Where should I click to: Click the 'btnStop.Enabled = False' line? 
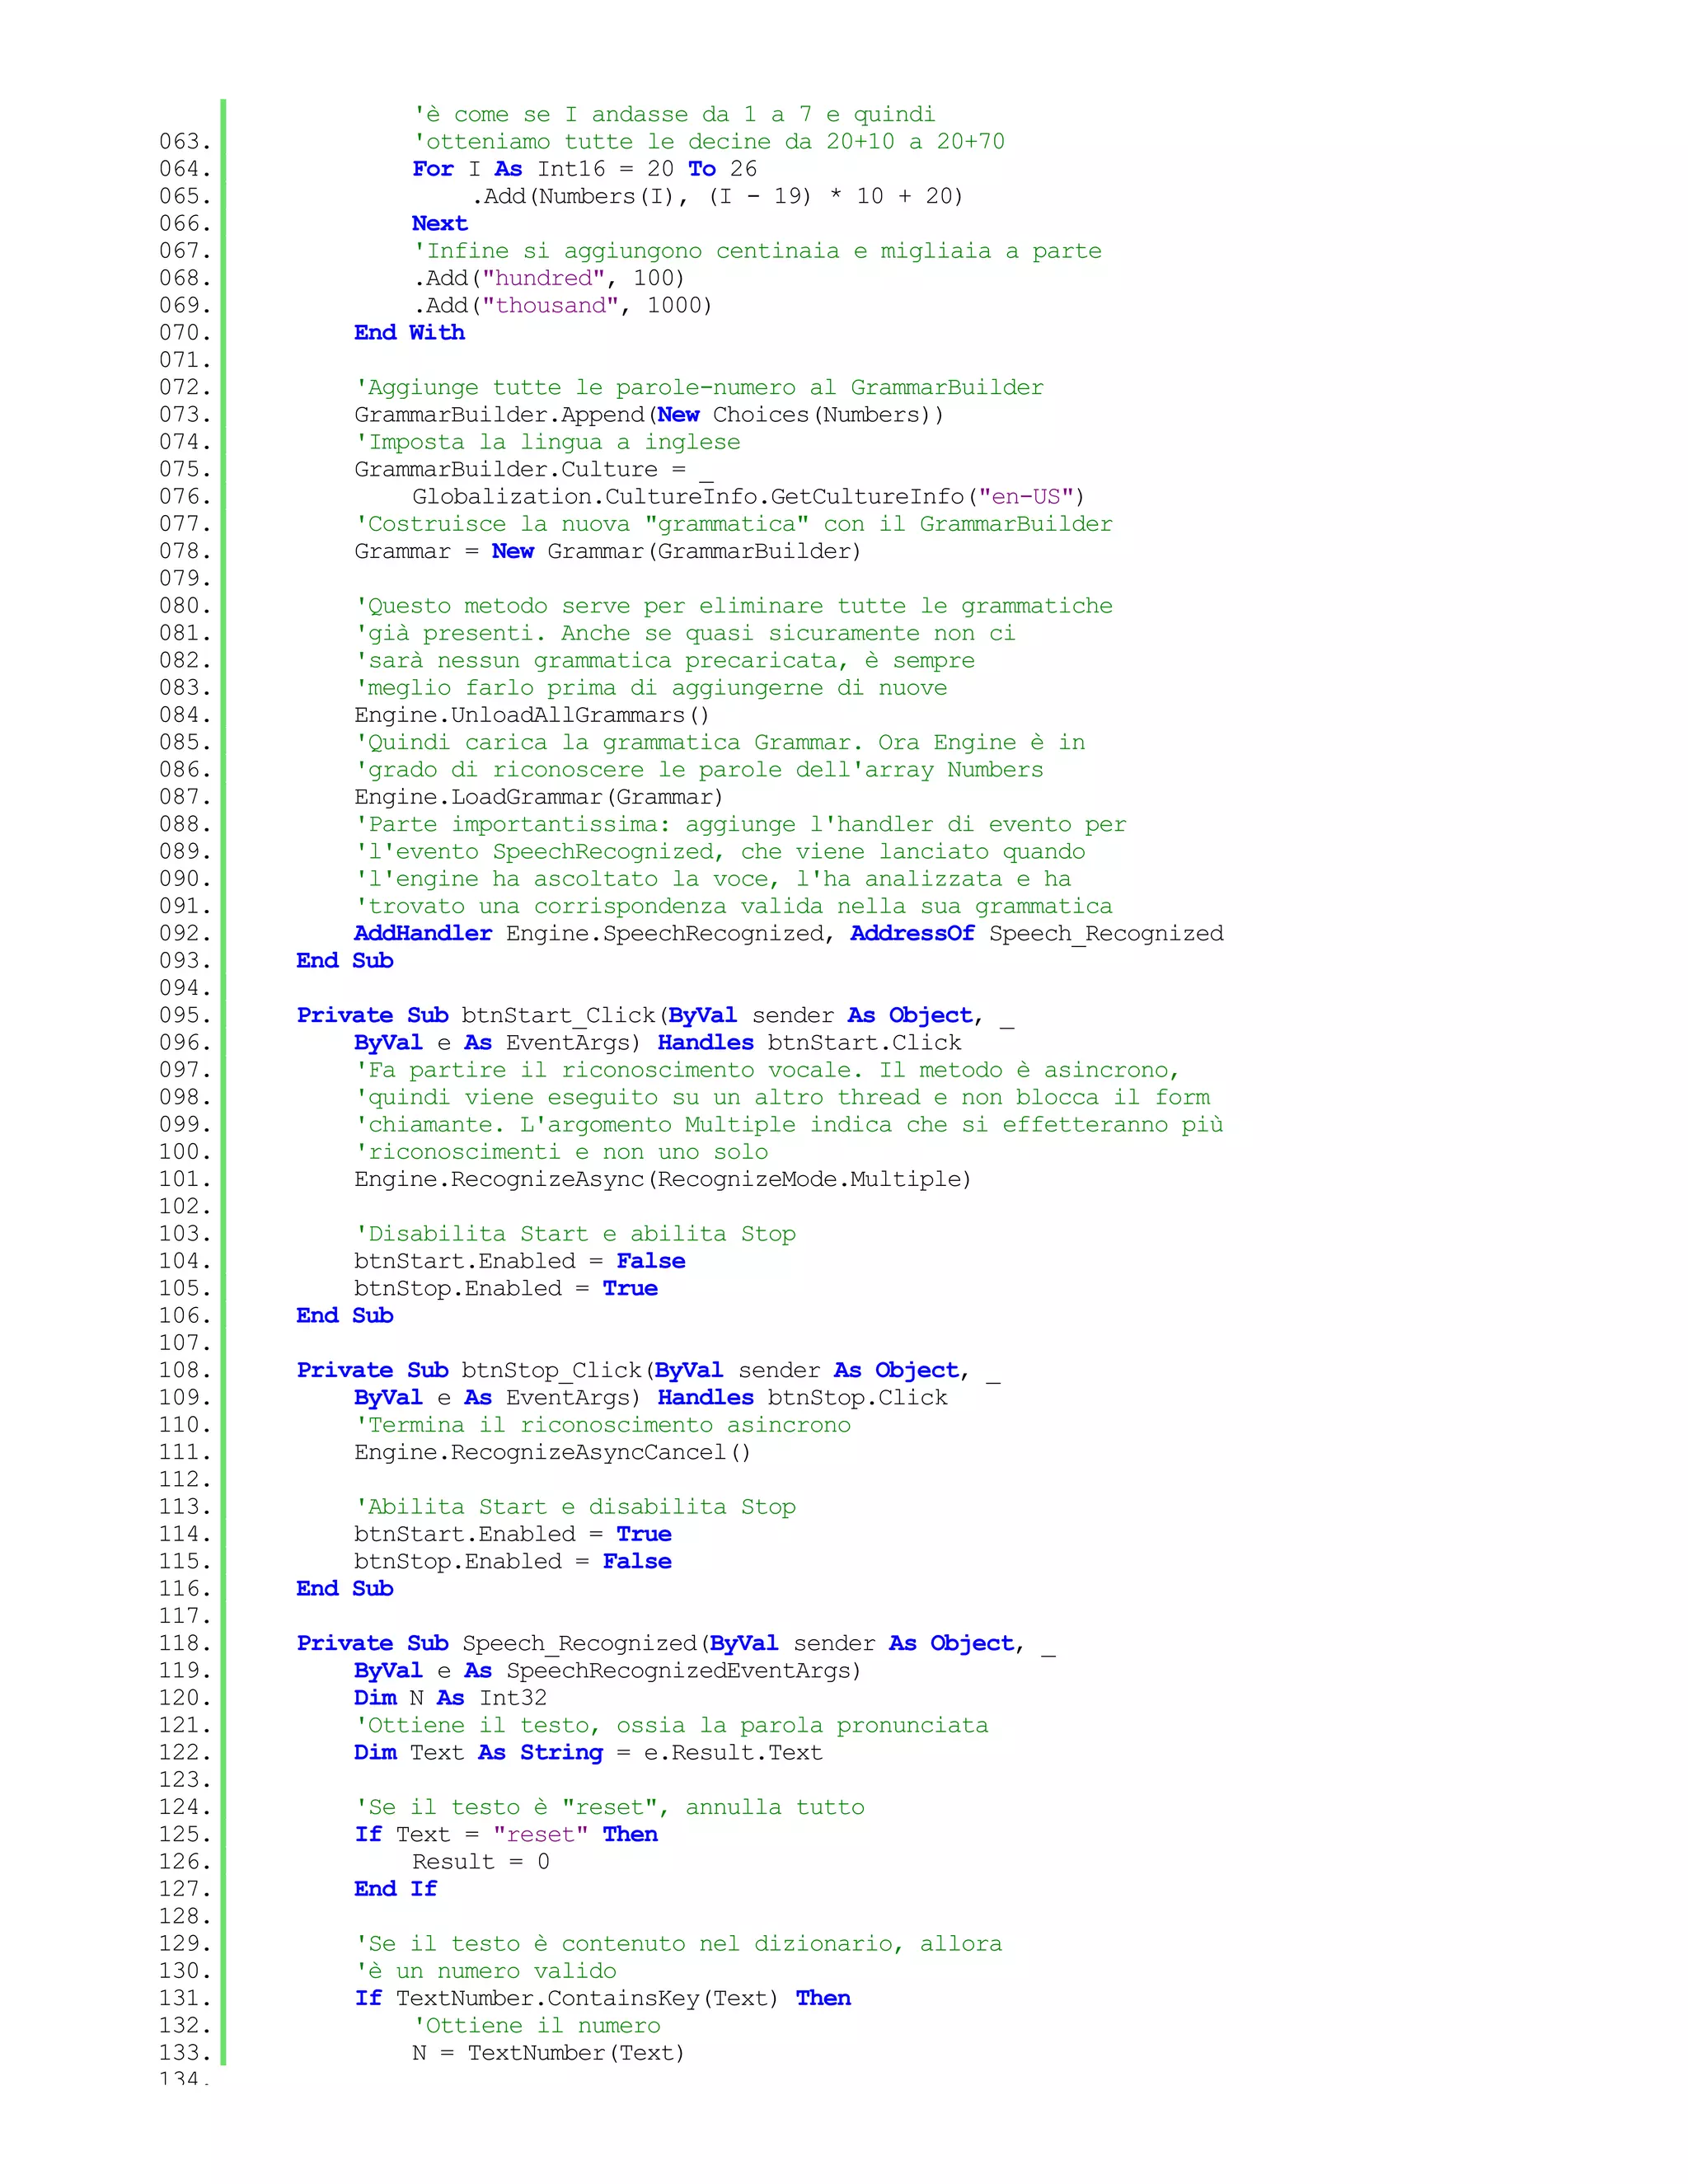(x=513, y=1562)
